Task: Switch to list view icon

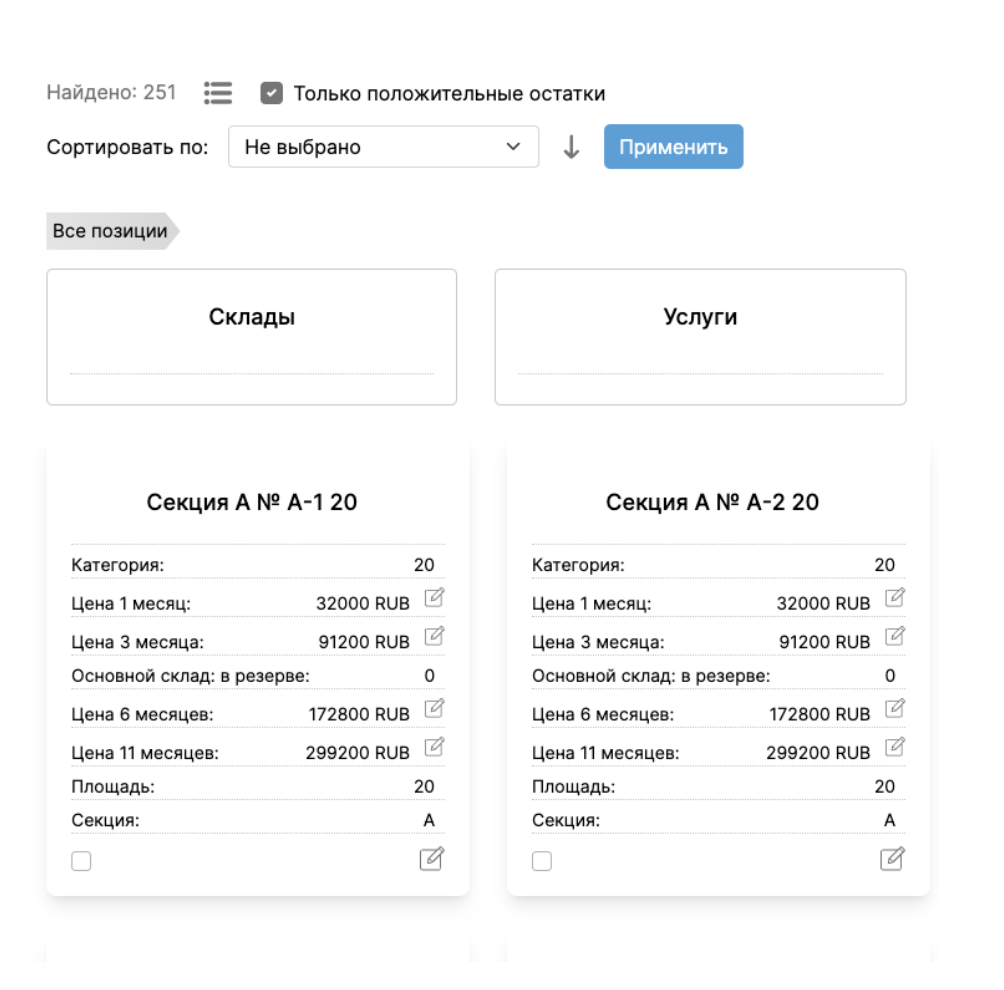Action: (217, 93)
